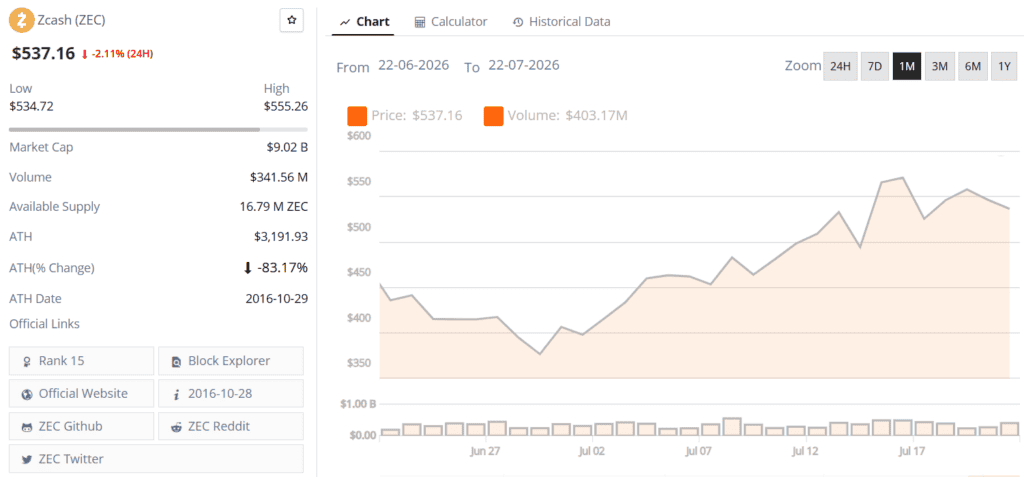1024x477 pixels.
Task: Click the $350 y-axis label
Action: tap(359, 363)
